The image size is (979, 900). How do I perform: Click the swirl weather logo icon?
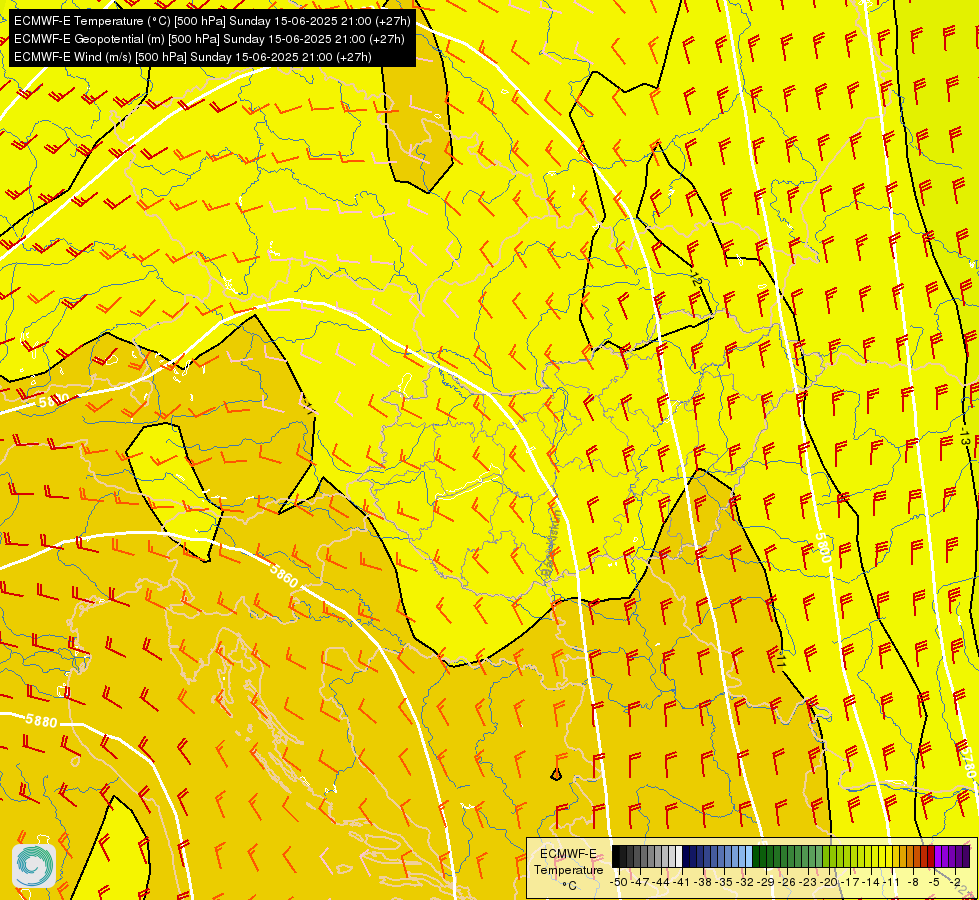34,865
